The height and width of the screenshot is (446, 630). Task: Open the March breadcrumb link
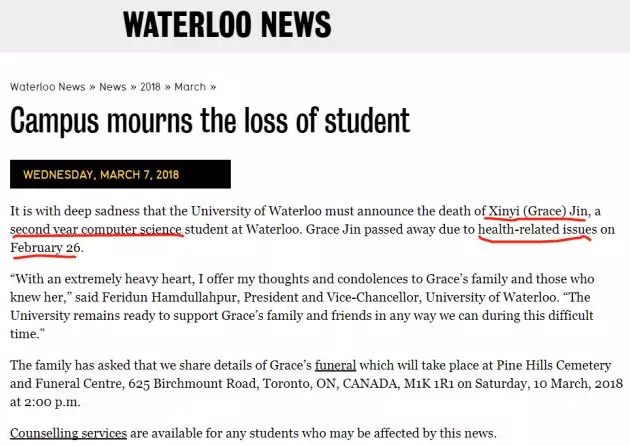coord(190,87)
